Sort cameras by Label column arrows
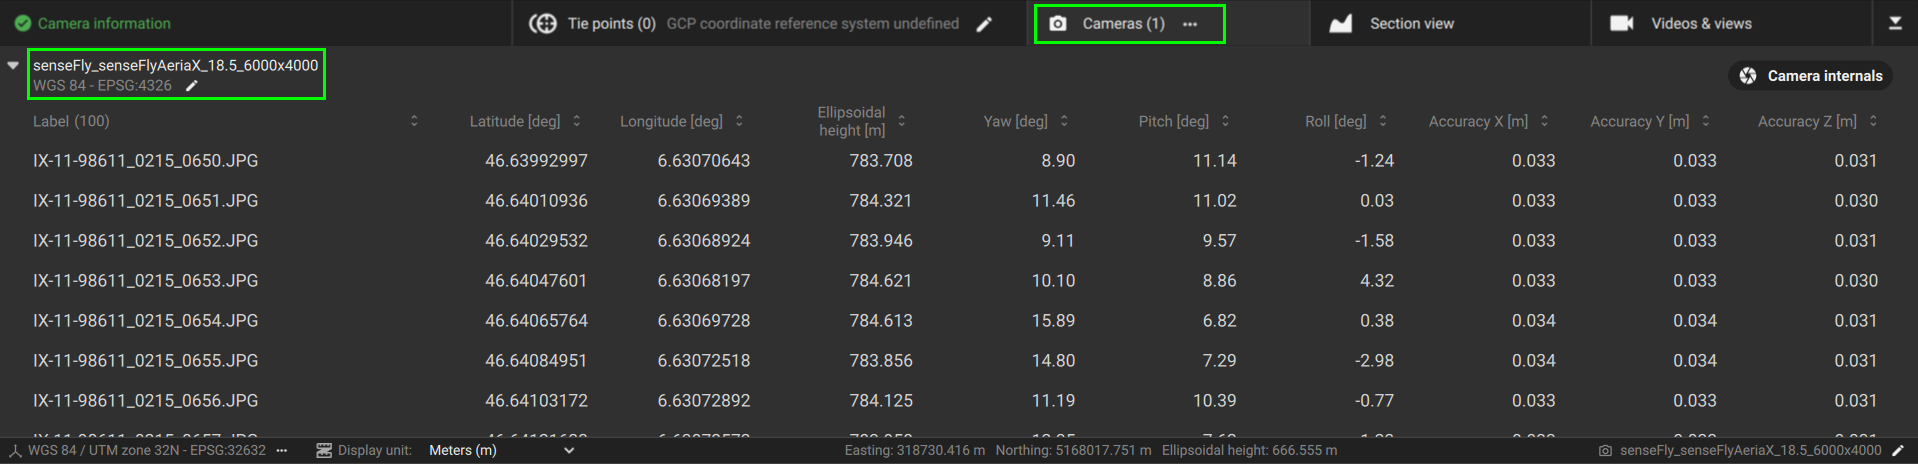This screenshot has width=1918, height=464. (414, 121)
